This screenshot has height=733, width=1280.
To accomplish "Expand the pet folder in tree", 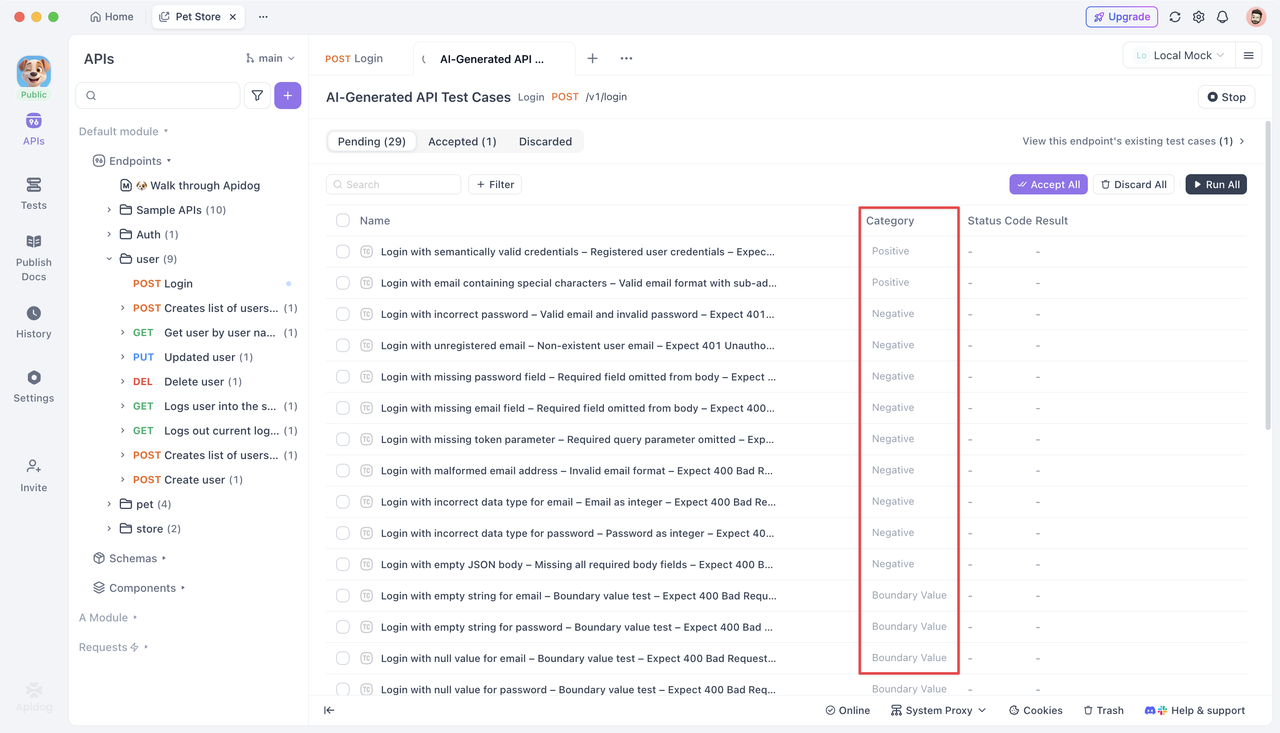I will [109, 504].
